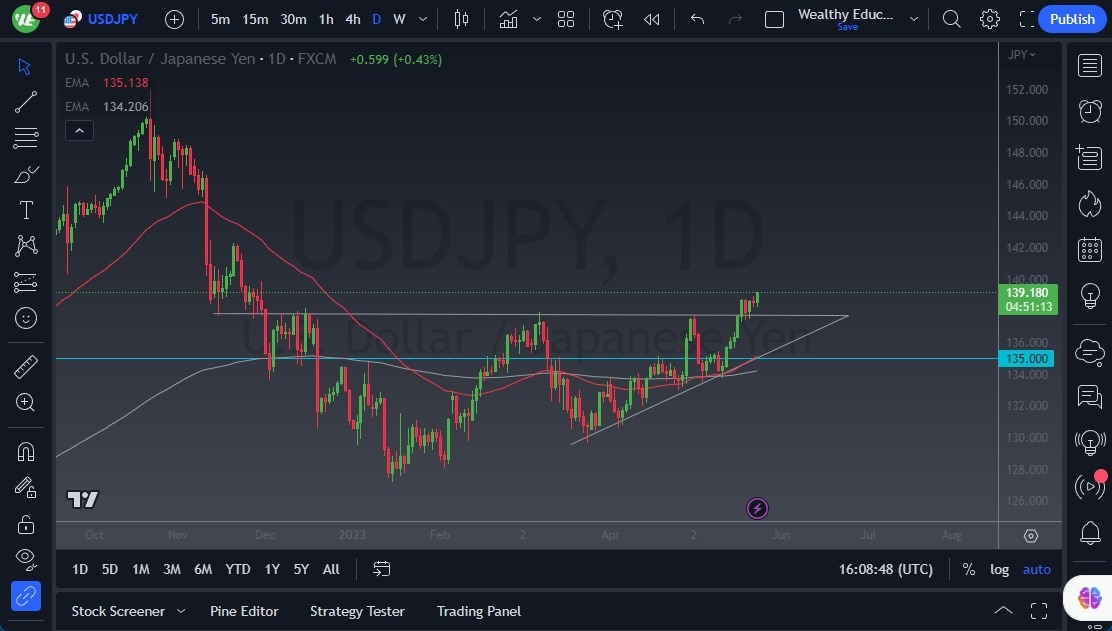The image size is (1112, 631).
Task: Start bar replay mode
Action: click(x=652, y=19)
